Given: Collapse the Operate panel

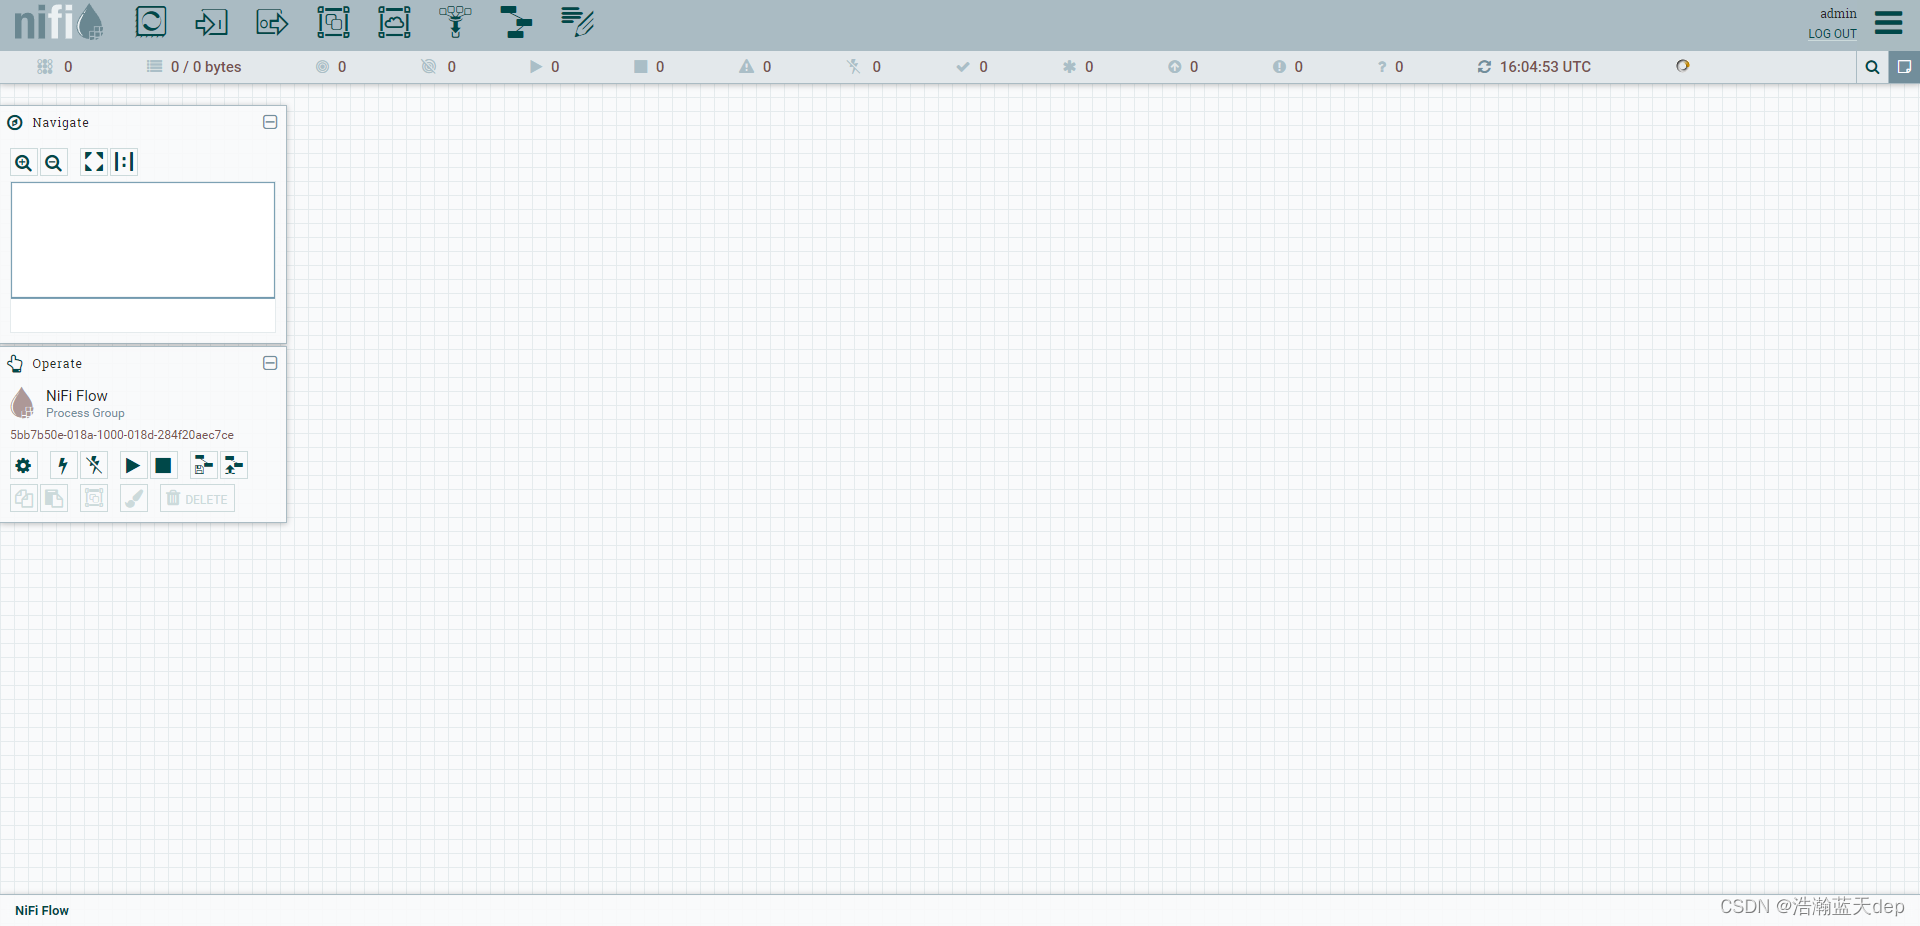Looking at the screenshot, I should point(270,363).
